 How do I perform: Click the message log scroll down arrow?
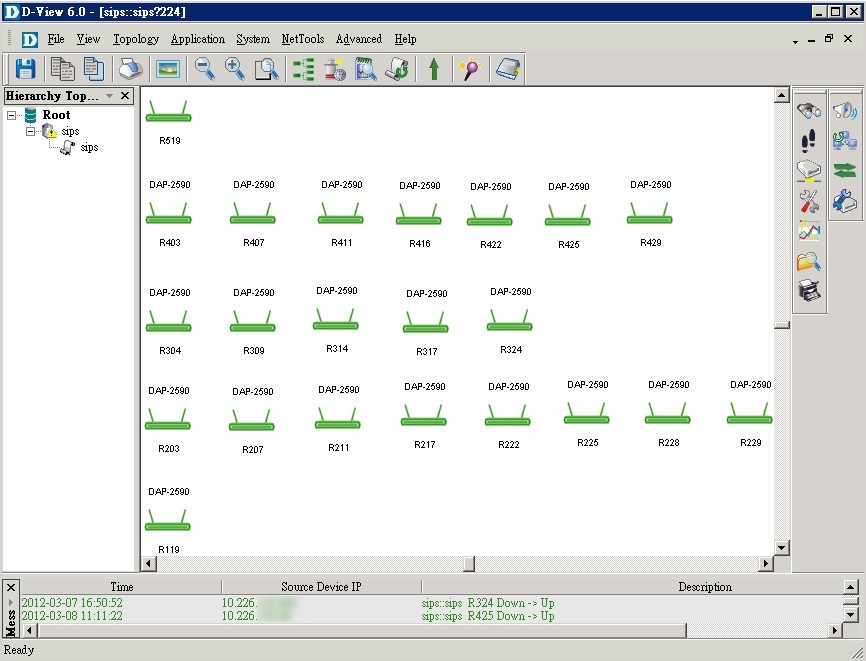[851, 614]
